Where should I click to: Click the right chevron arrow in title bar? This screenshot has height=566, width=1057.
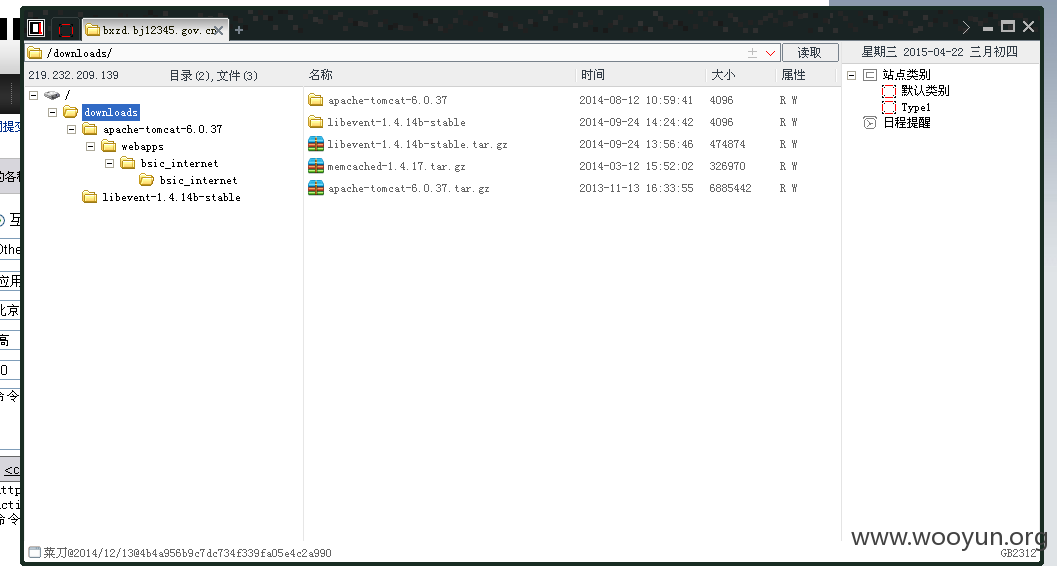click(966, 27)
